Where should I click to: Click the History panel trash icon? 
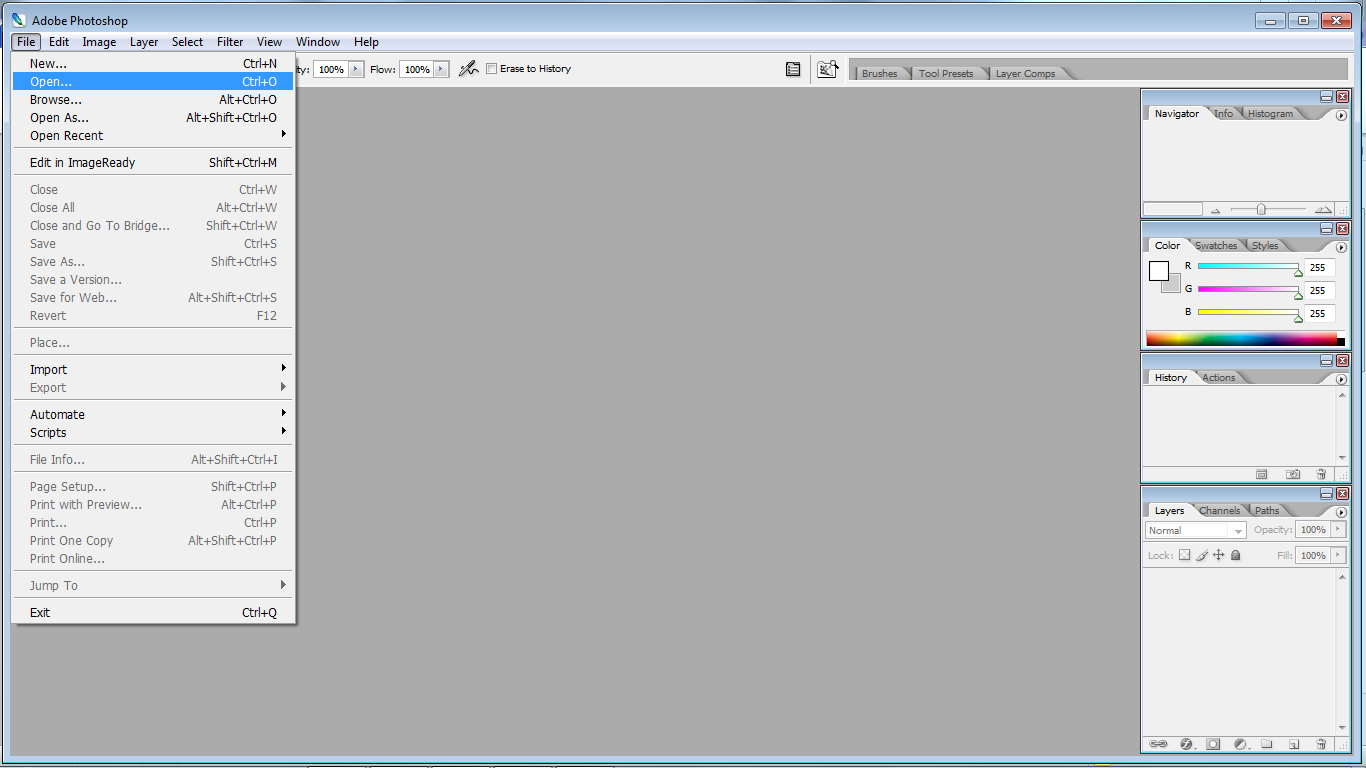(1321, 474)
